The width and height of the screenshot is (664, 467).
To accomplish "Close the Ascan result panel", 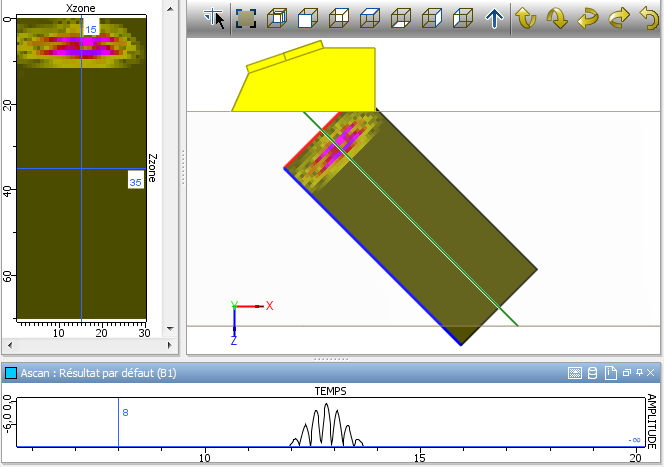I will (x=651, y=373).
